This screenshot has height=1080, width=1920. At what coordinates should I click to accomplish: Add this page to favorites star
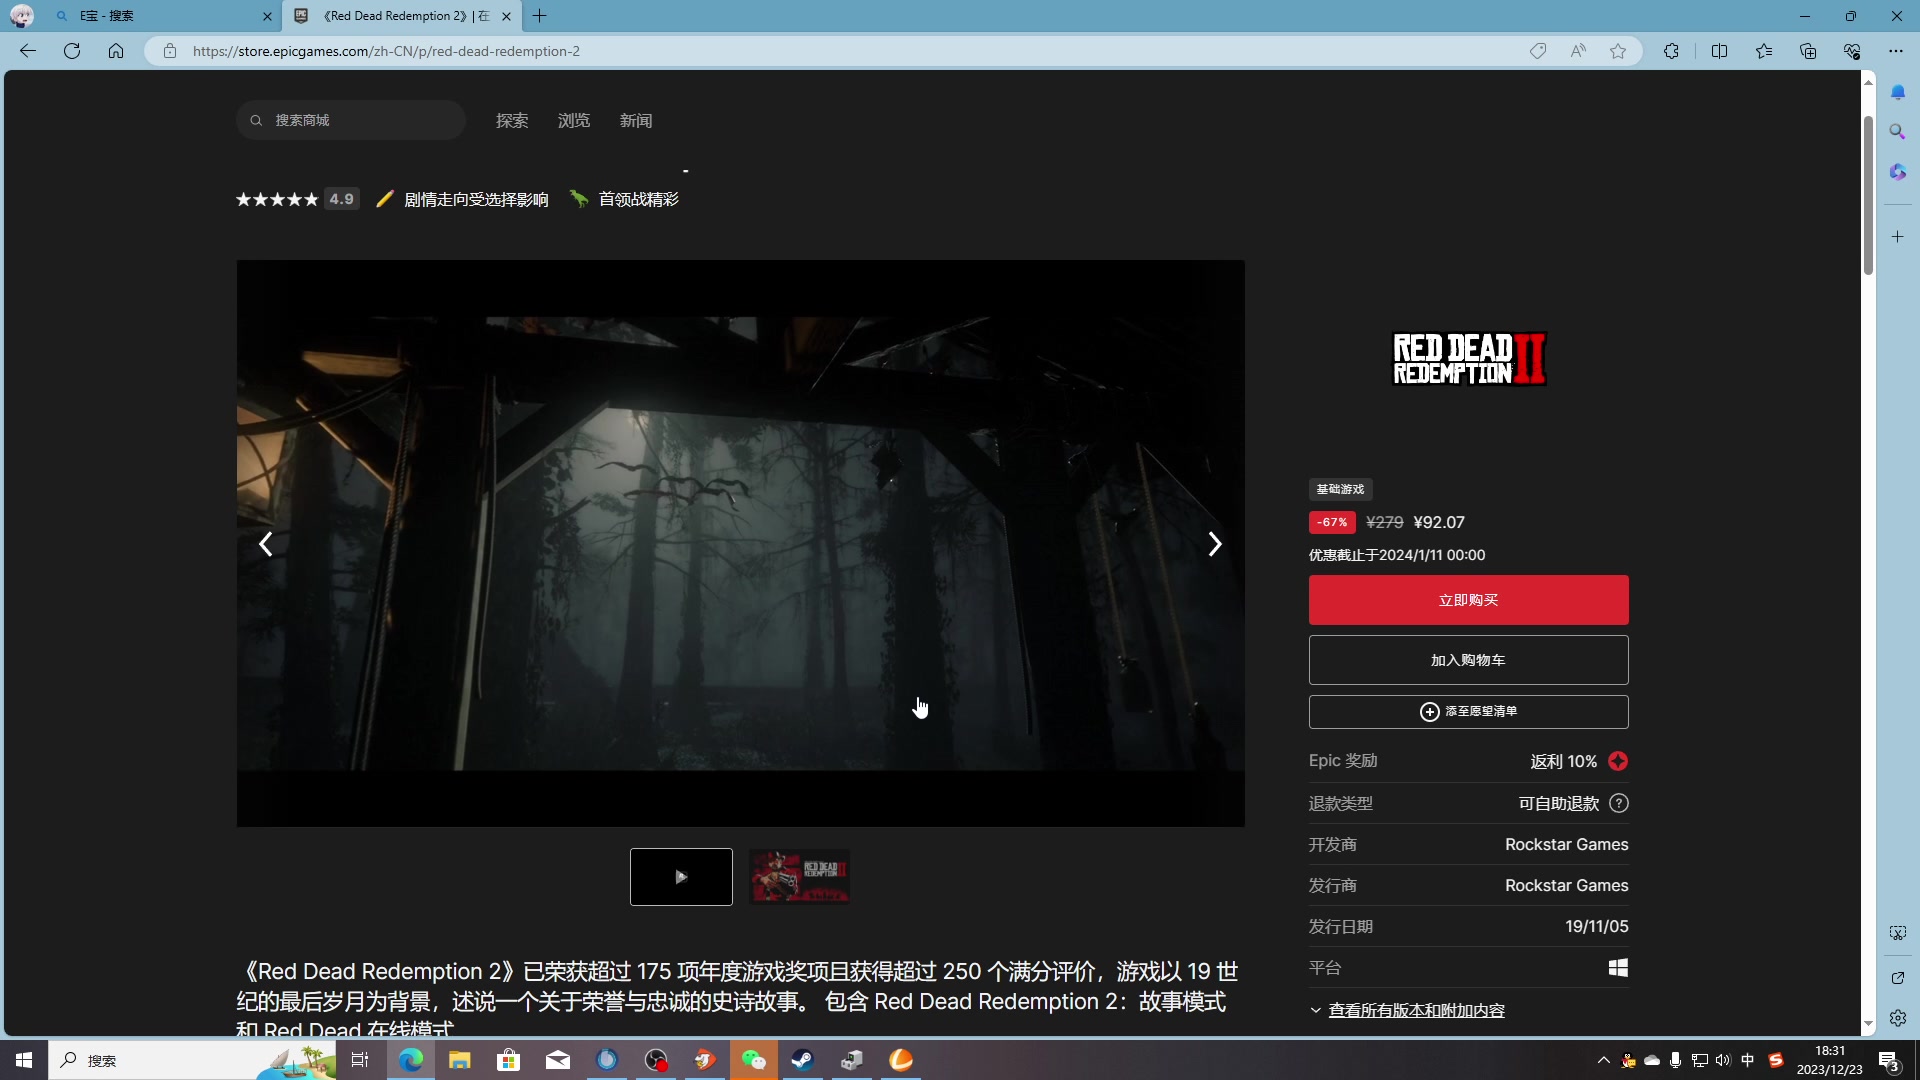pos(1618,51)
